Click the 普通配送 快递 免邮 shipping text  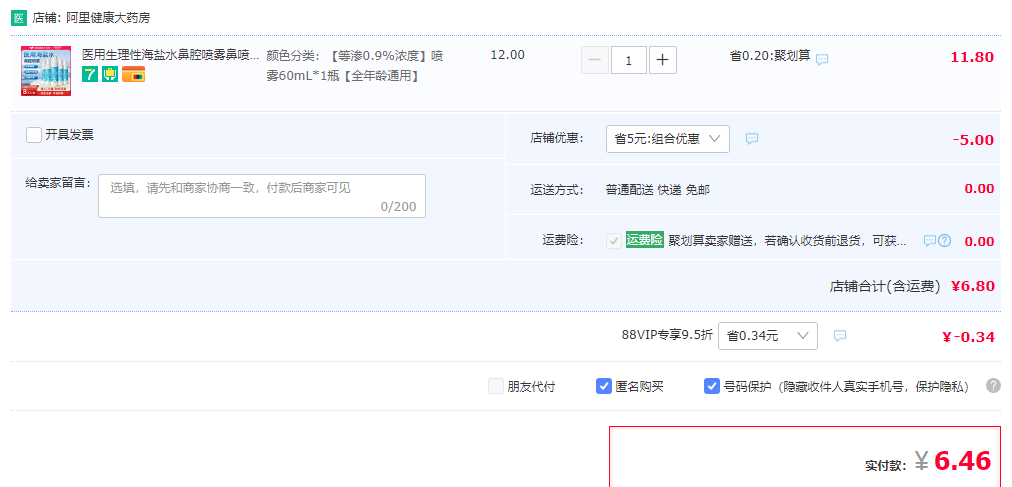pyautogui.click(x=658, y=190)
